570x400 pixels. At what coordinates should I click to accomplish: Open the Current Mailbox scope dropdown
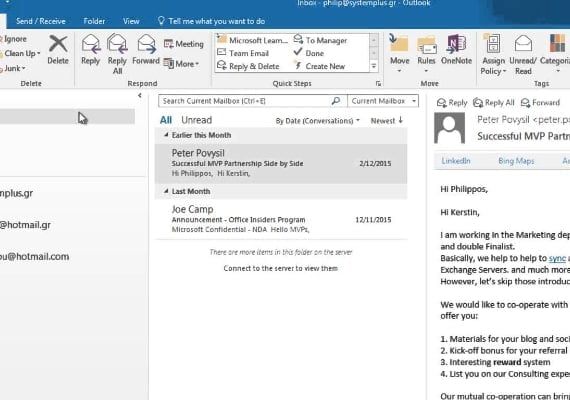383,101
